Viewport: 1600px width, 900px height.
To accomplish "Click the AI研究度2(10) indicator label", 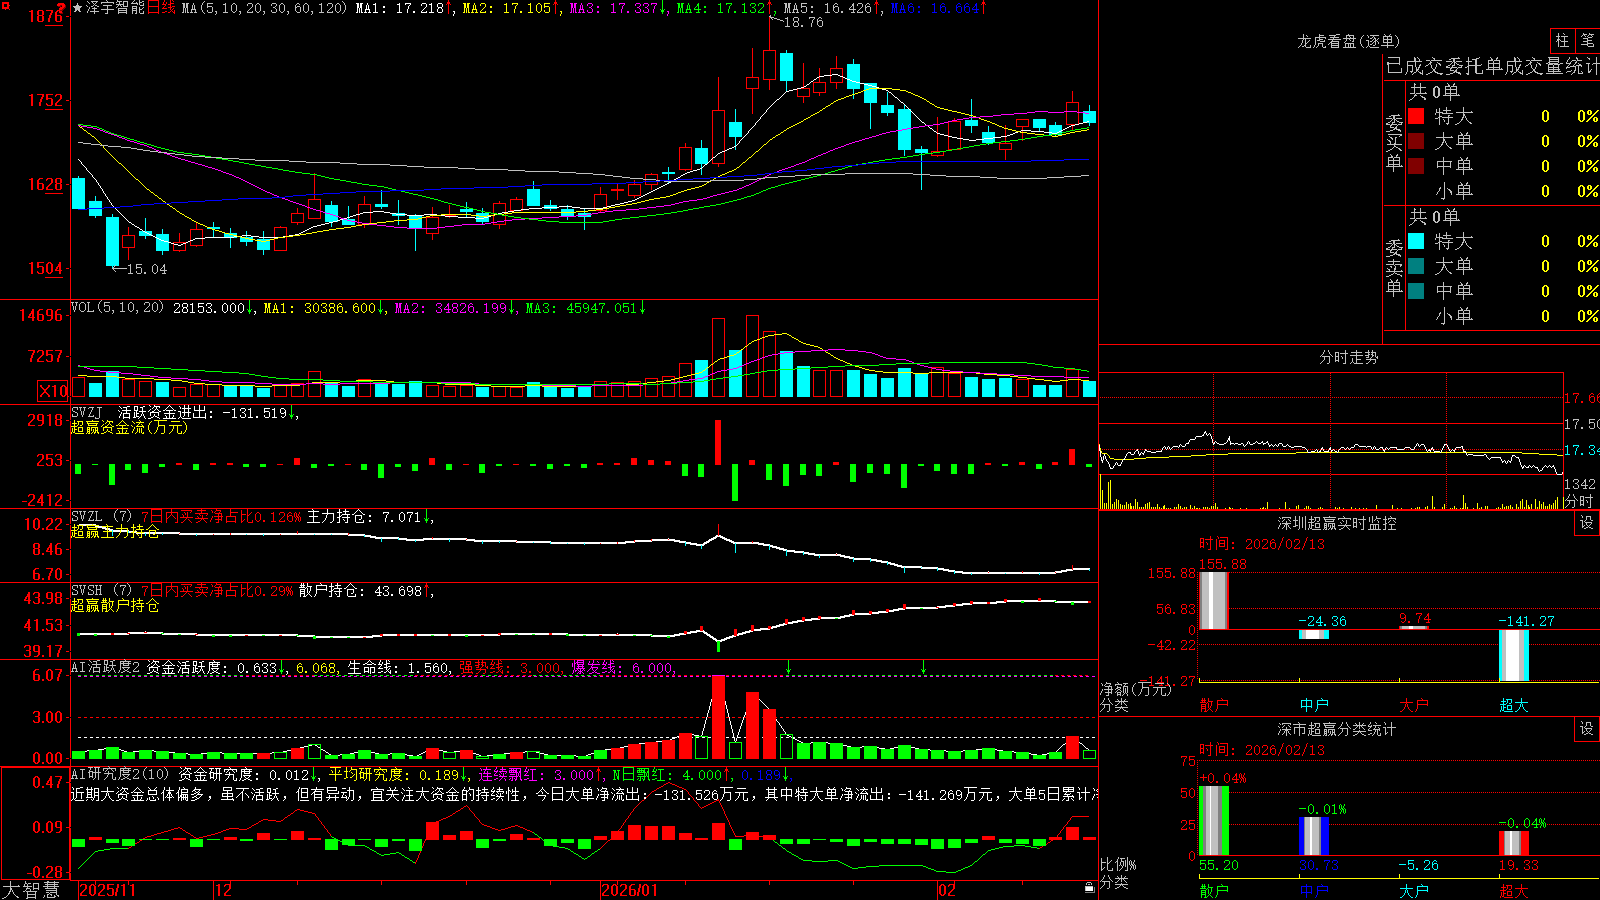I will [121, 774].
